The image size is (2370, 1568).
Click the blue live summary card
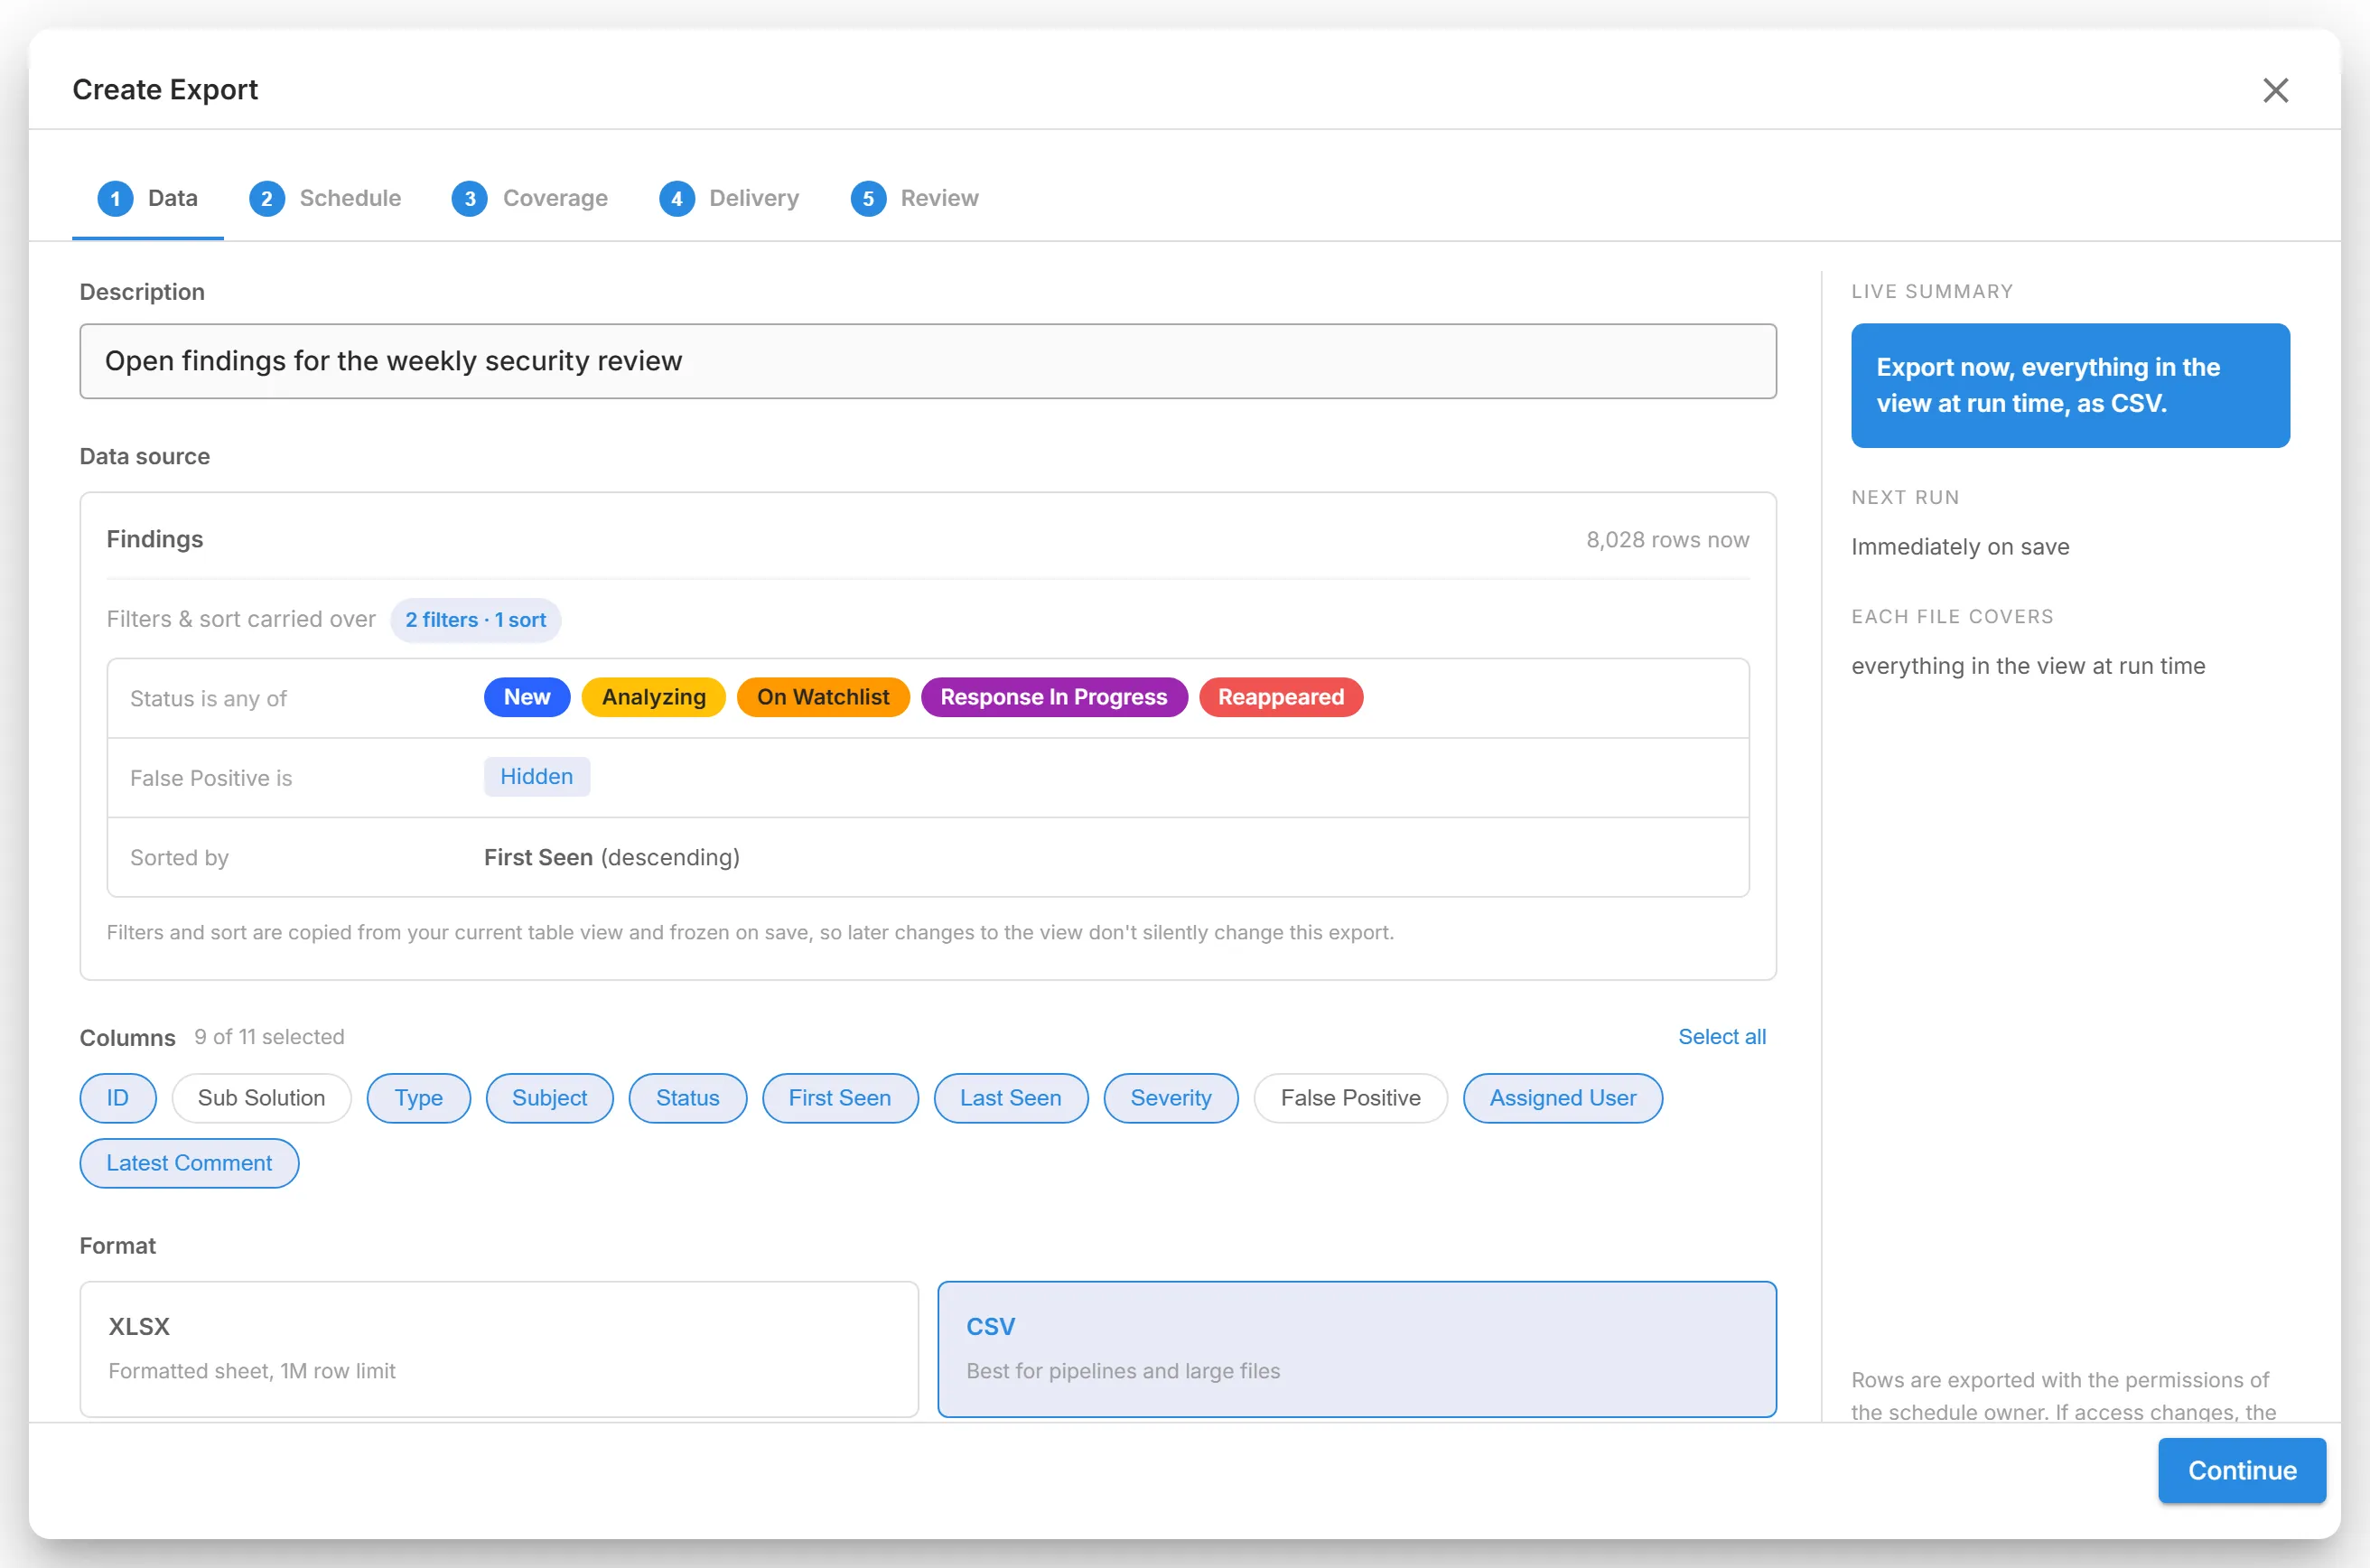(2070, 385)
